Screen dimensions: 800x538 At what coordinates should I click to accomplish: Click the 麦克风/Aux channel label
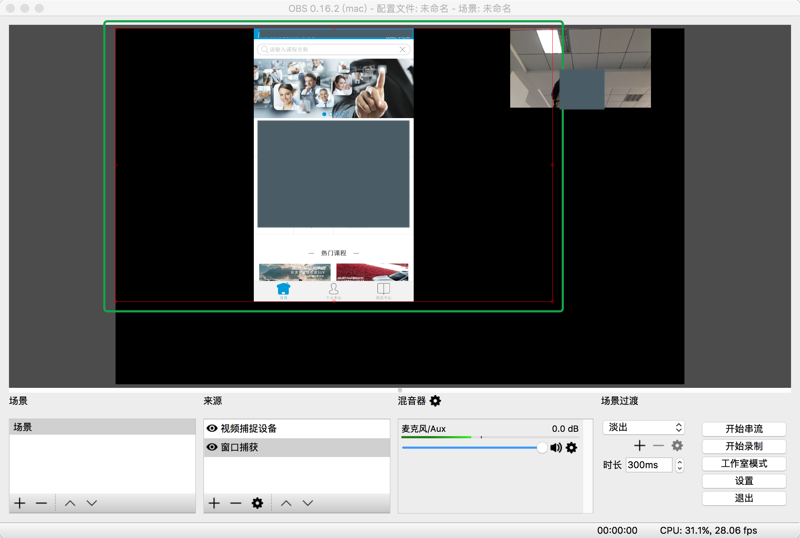point(423,429)
